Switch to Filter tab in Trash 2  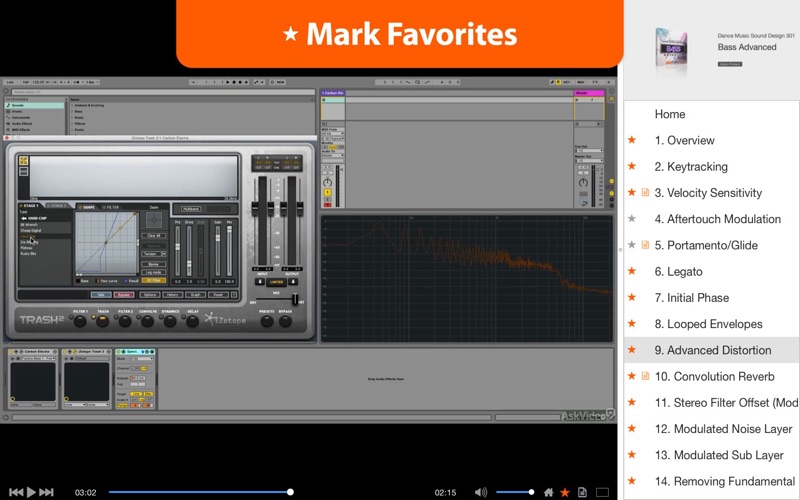[x=112, y=207]
